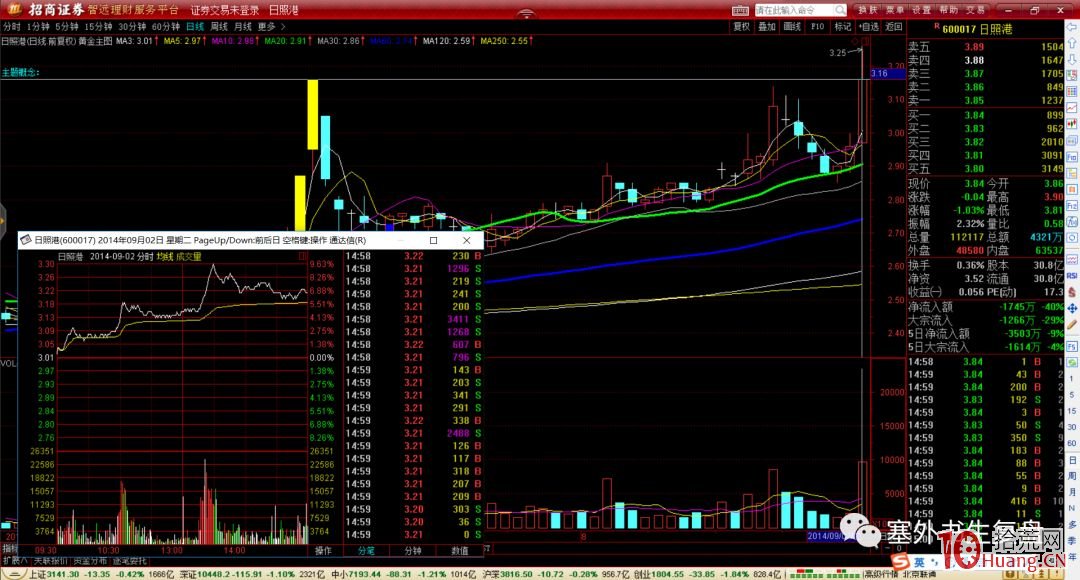Click the up arrow icon on right sidebar
The image size is (1080, 580).
click(1072, 43)
